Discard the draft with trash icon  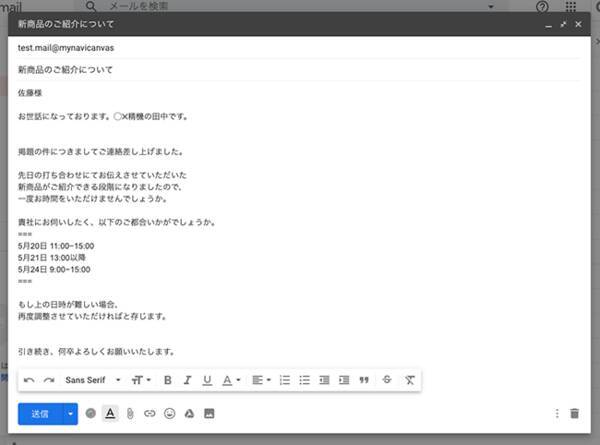coord(574,413)
